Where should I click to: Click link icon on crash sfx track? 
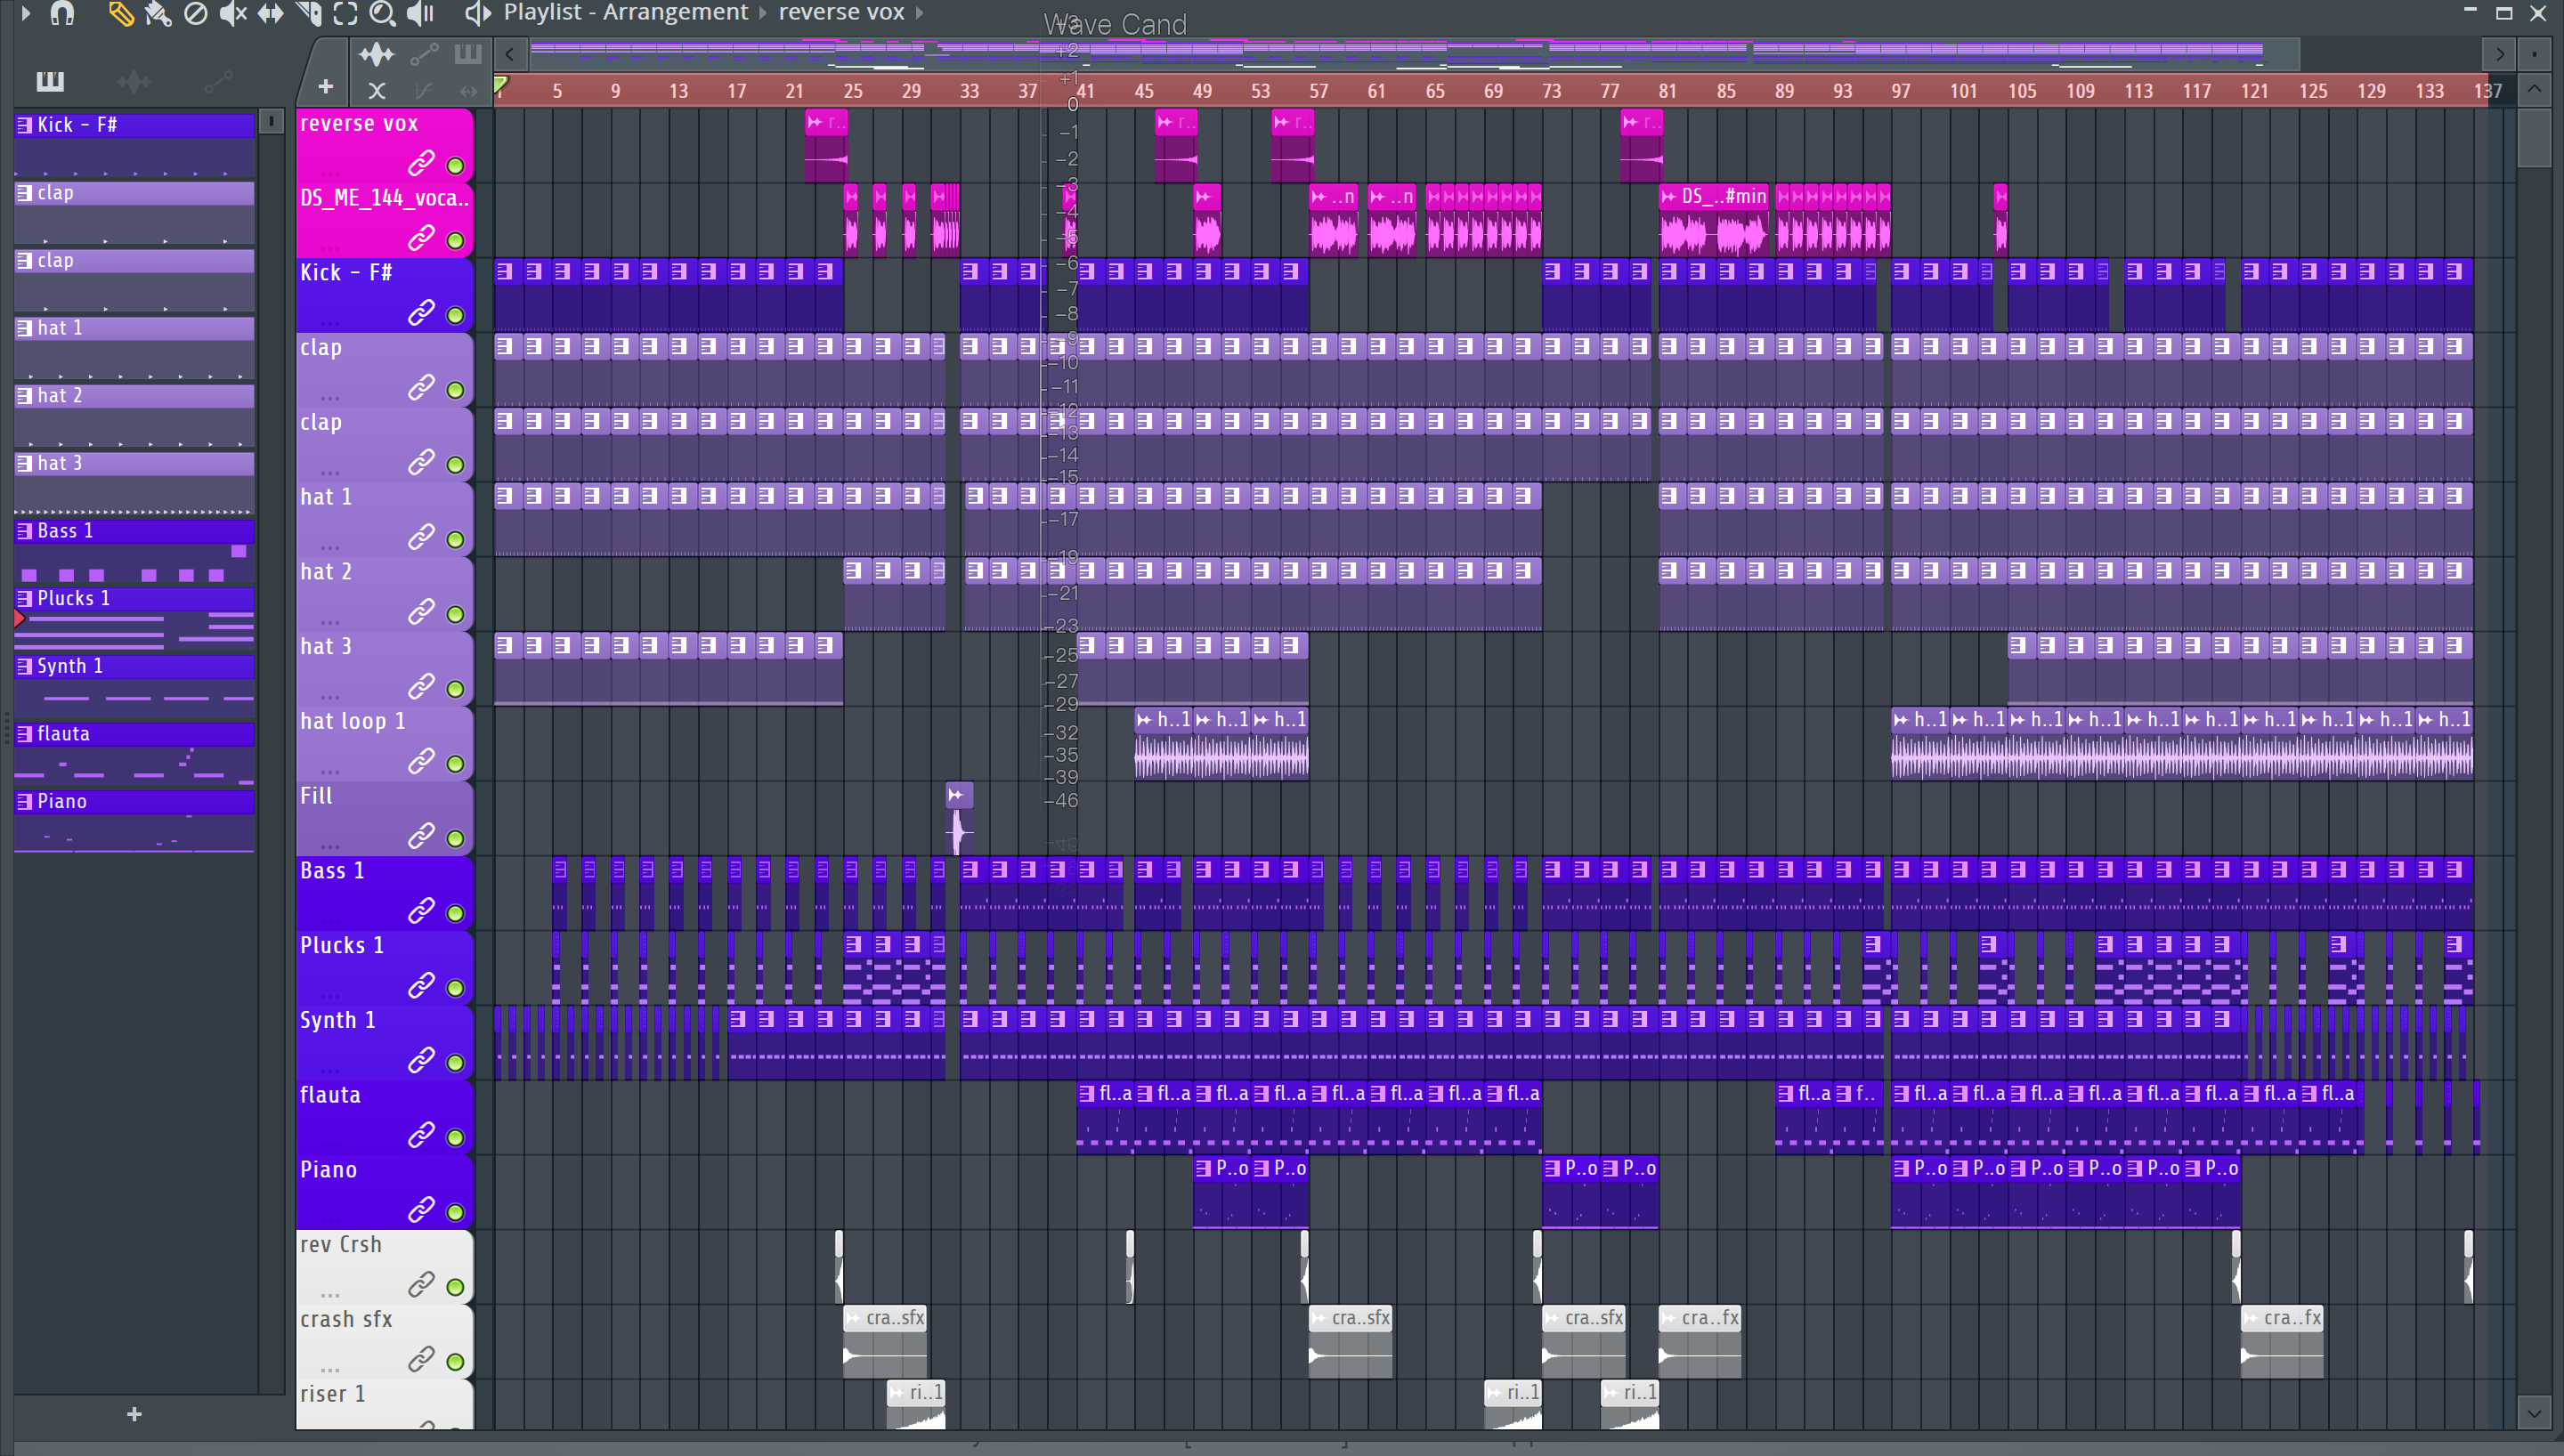click(x=421, y=1359)
